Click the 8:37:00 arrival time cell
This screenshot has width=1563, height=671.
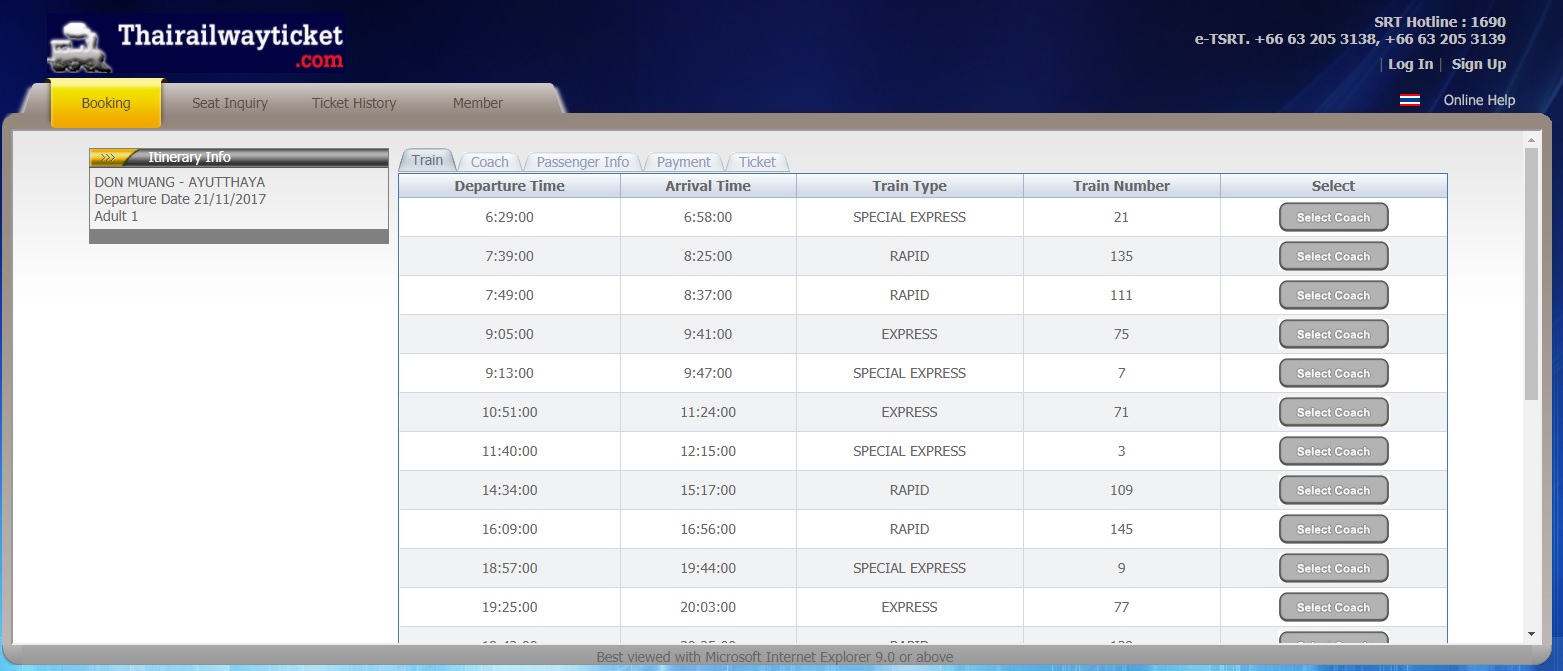point(708,295)
